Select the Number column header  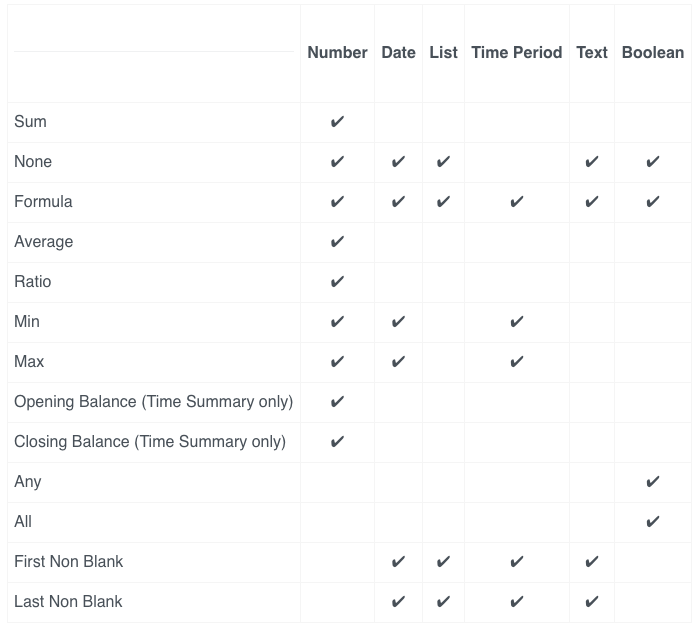tap(337, 53)
